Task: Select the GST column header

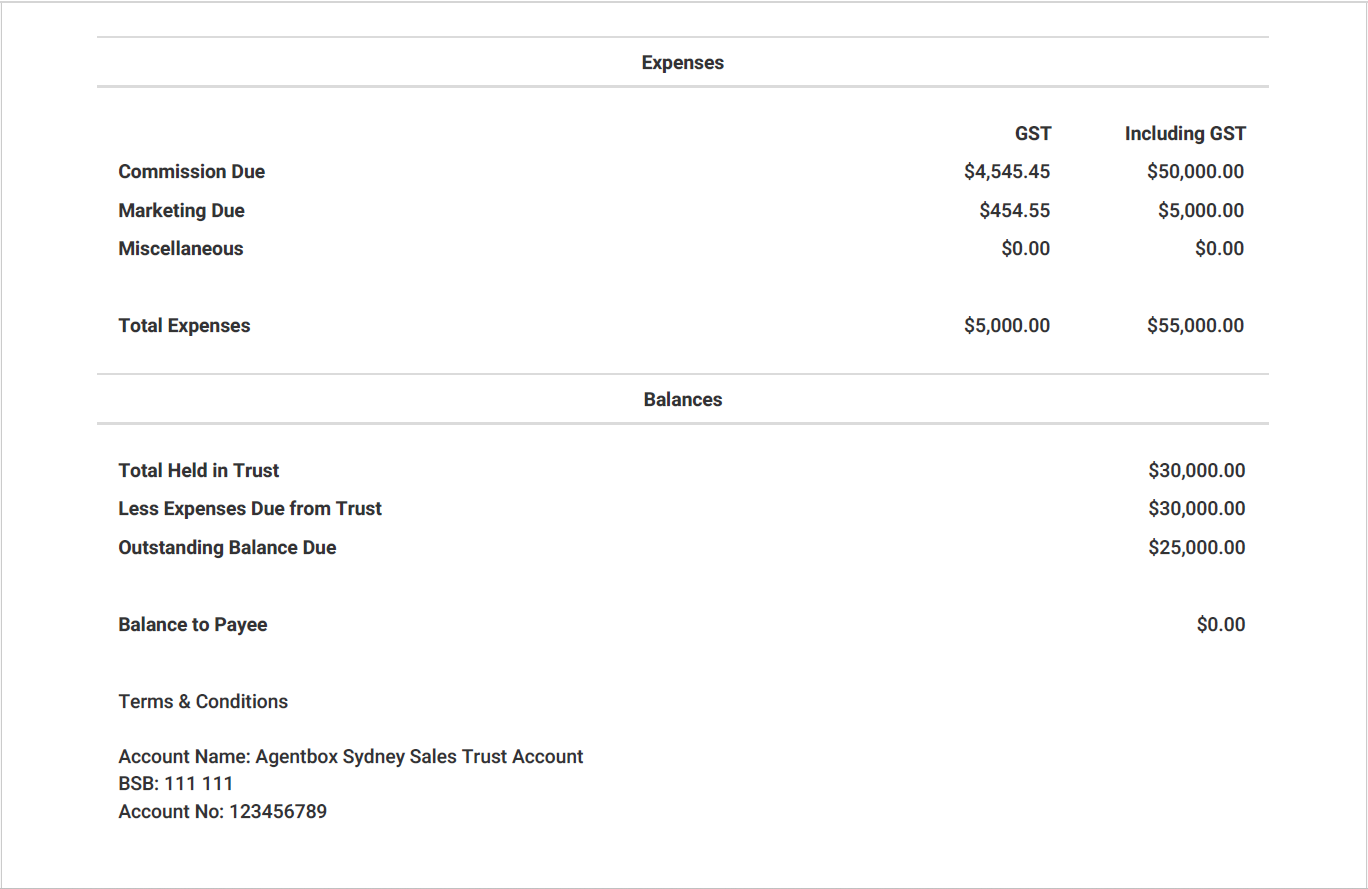Action: pyautogui.click(x=1033, y=134)
